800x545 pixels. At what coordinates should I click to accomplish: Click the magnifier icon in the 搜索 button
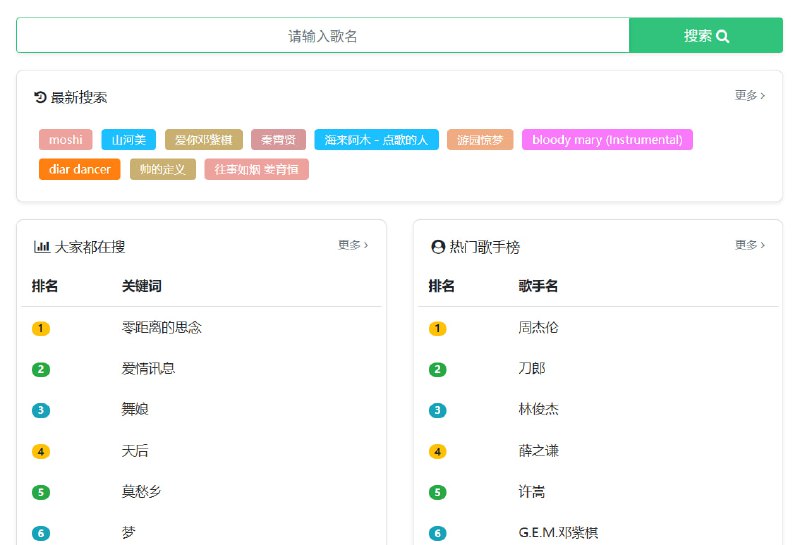[723, 36]
